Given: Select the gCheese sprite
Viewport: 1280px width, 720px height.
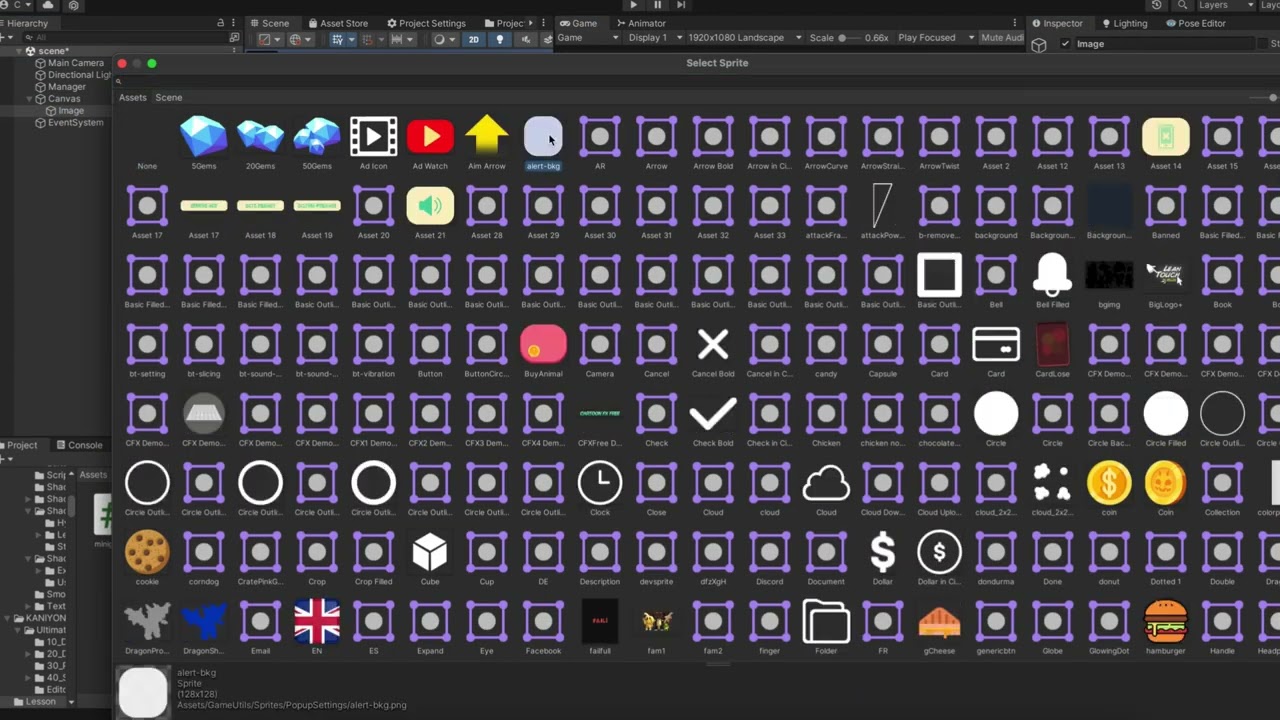Looking at the screenshot, I should pos(939,621).
